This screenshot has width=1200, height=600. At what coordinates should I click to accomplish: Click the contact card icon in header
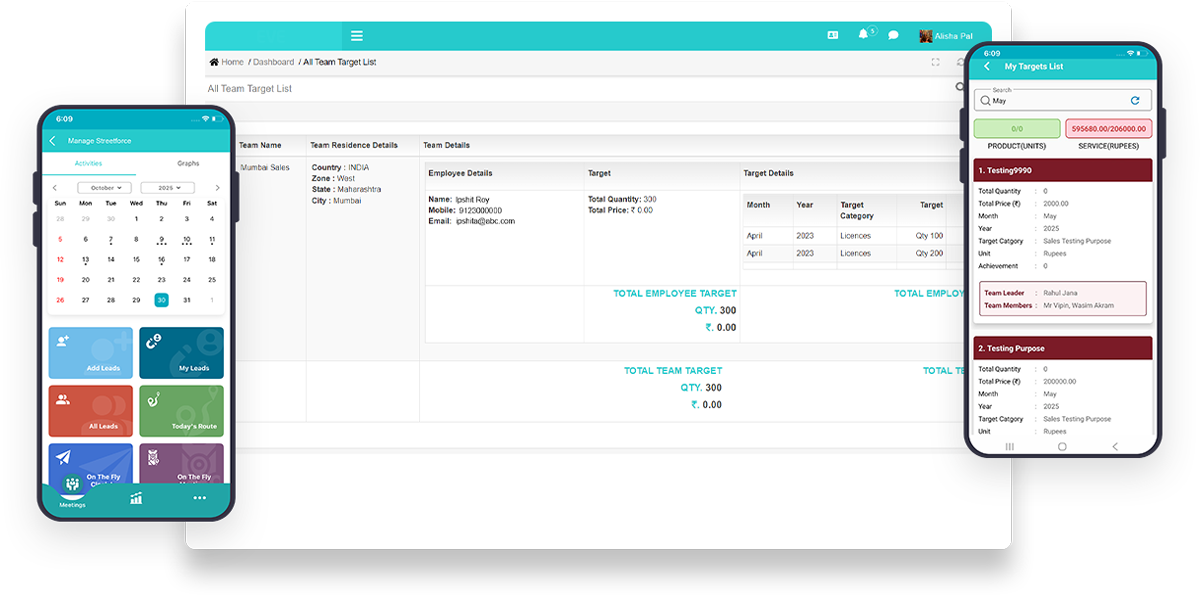point(832,35)
